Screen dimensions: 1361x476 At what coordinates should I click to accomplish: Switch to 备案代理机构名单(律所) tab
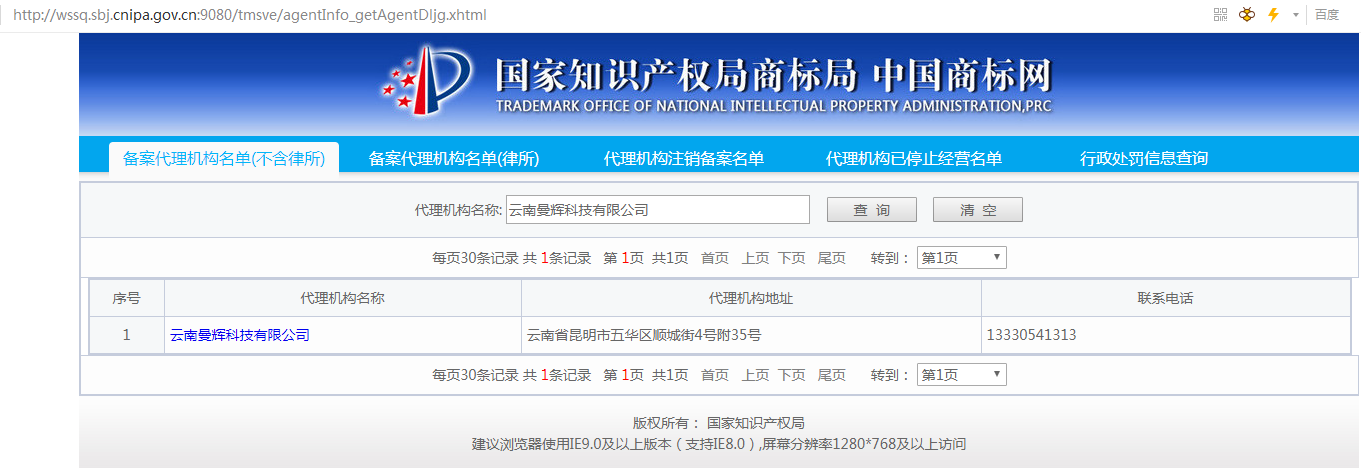tap(454, 158)
